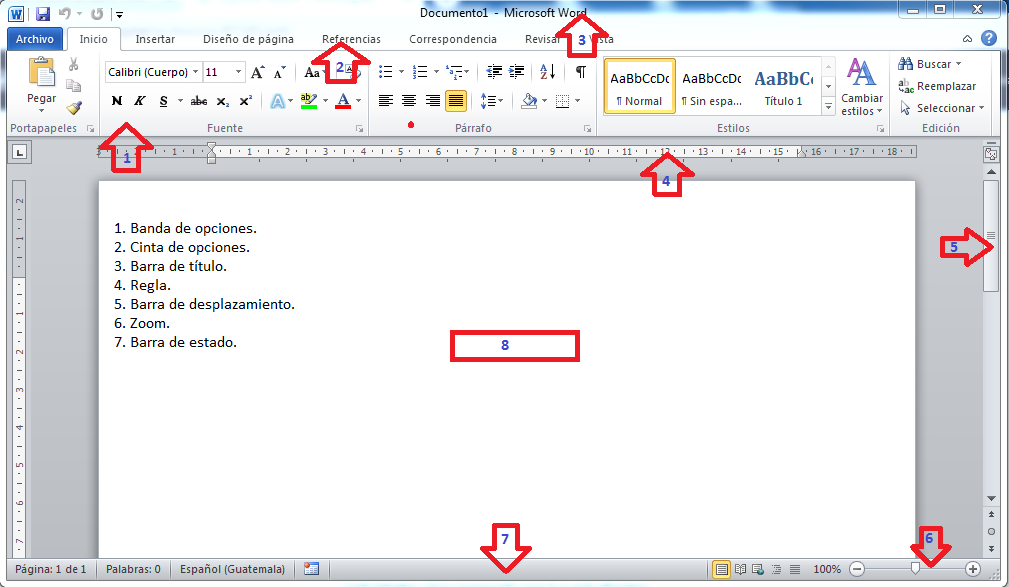Open the font size dropdown
The width and height of the screenshot is (1009, 587).
point(239,72)
